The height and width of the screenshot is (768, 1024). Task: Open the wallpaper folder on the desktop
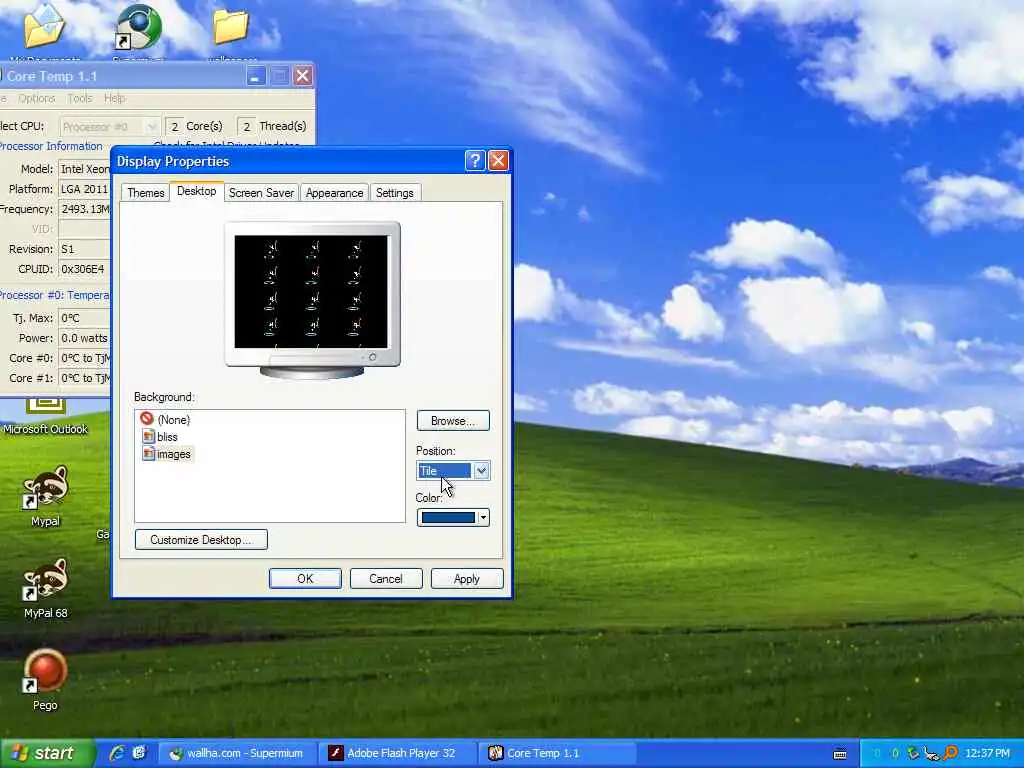(x=231, y=27)
